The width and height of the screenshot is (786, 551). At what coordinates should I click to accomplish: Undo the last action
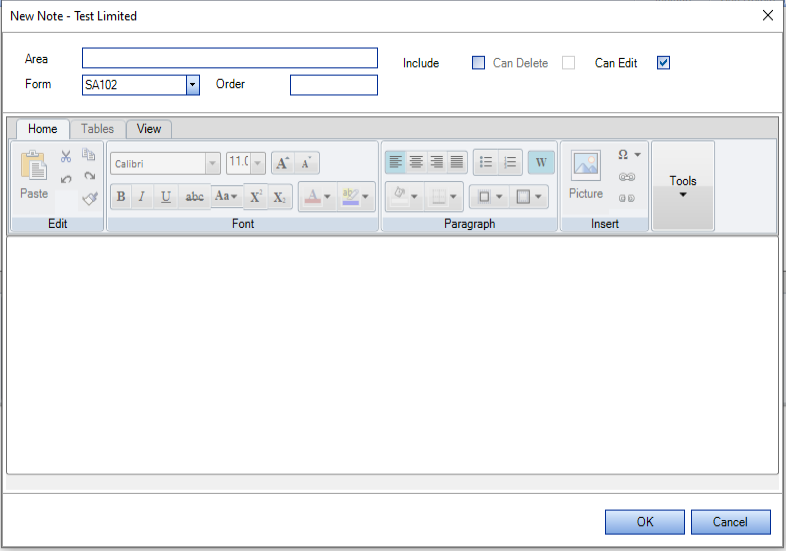click(66, 179)
